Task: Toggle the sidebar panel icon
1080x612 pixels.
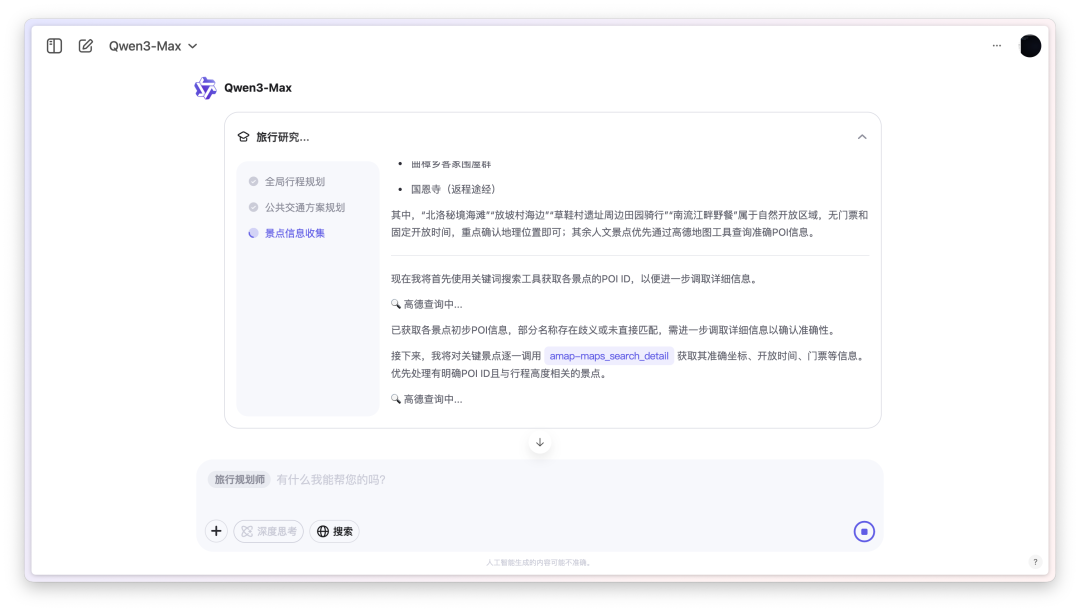Action: pyautogui.click(x=54, y=46)
